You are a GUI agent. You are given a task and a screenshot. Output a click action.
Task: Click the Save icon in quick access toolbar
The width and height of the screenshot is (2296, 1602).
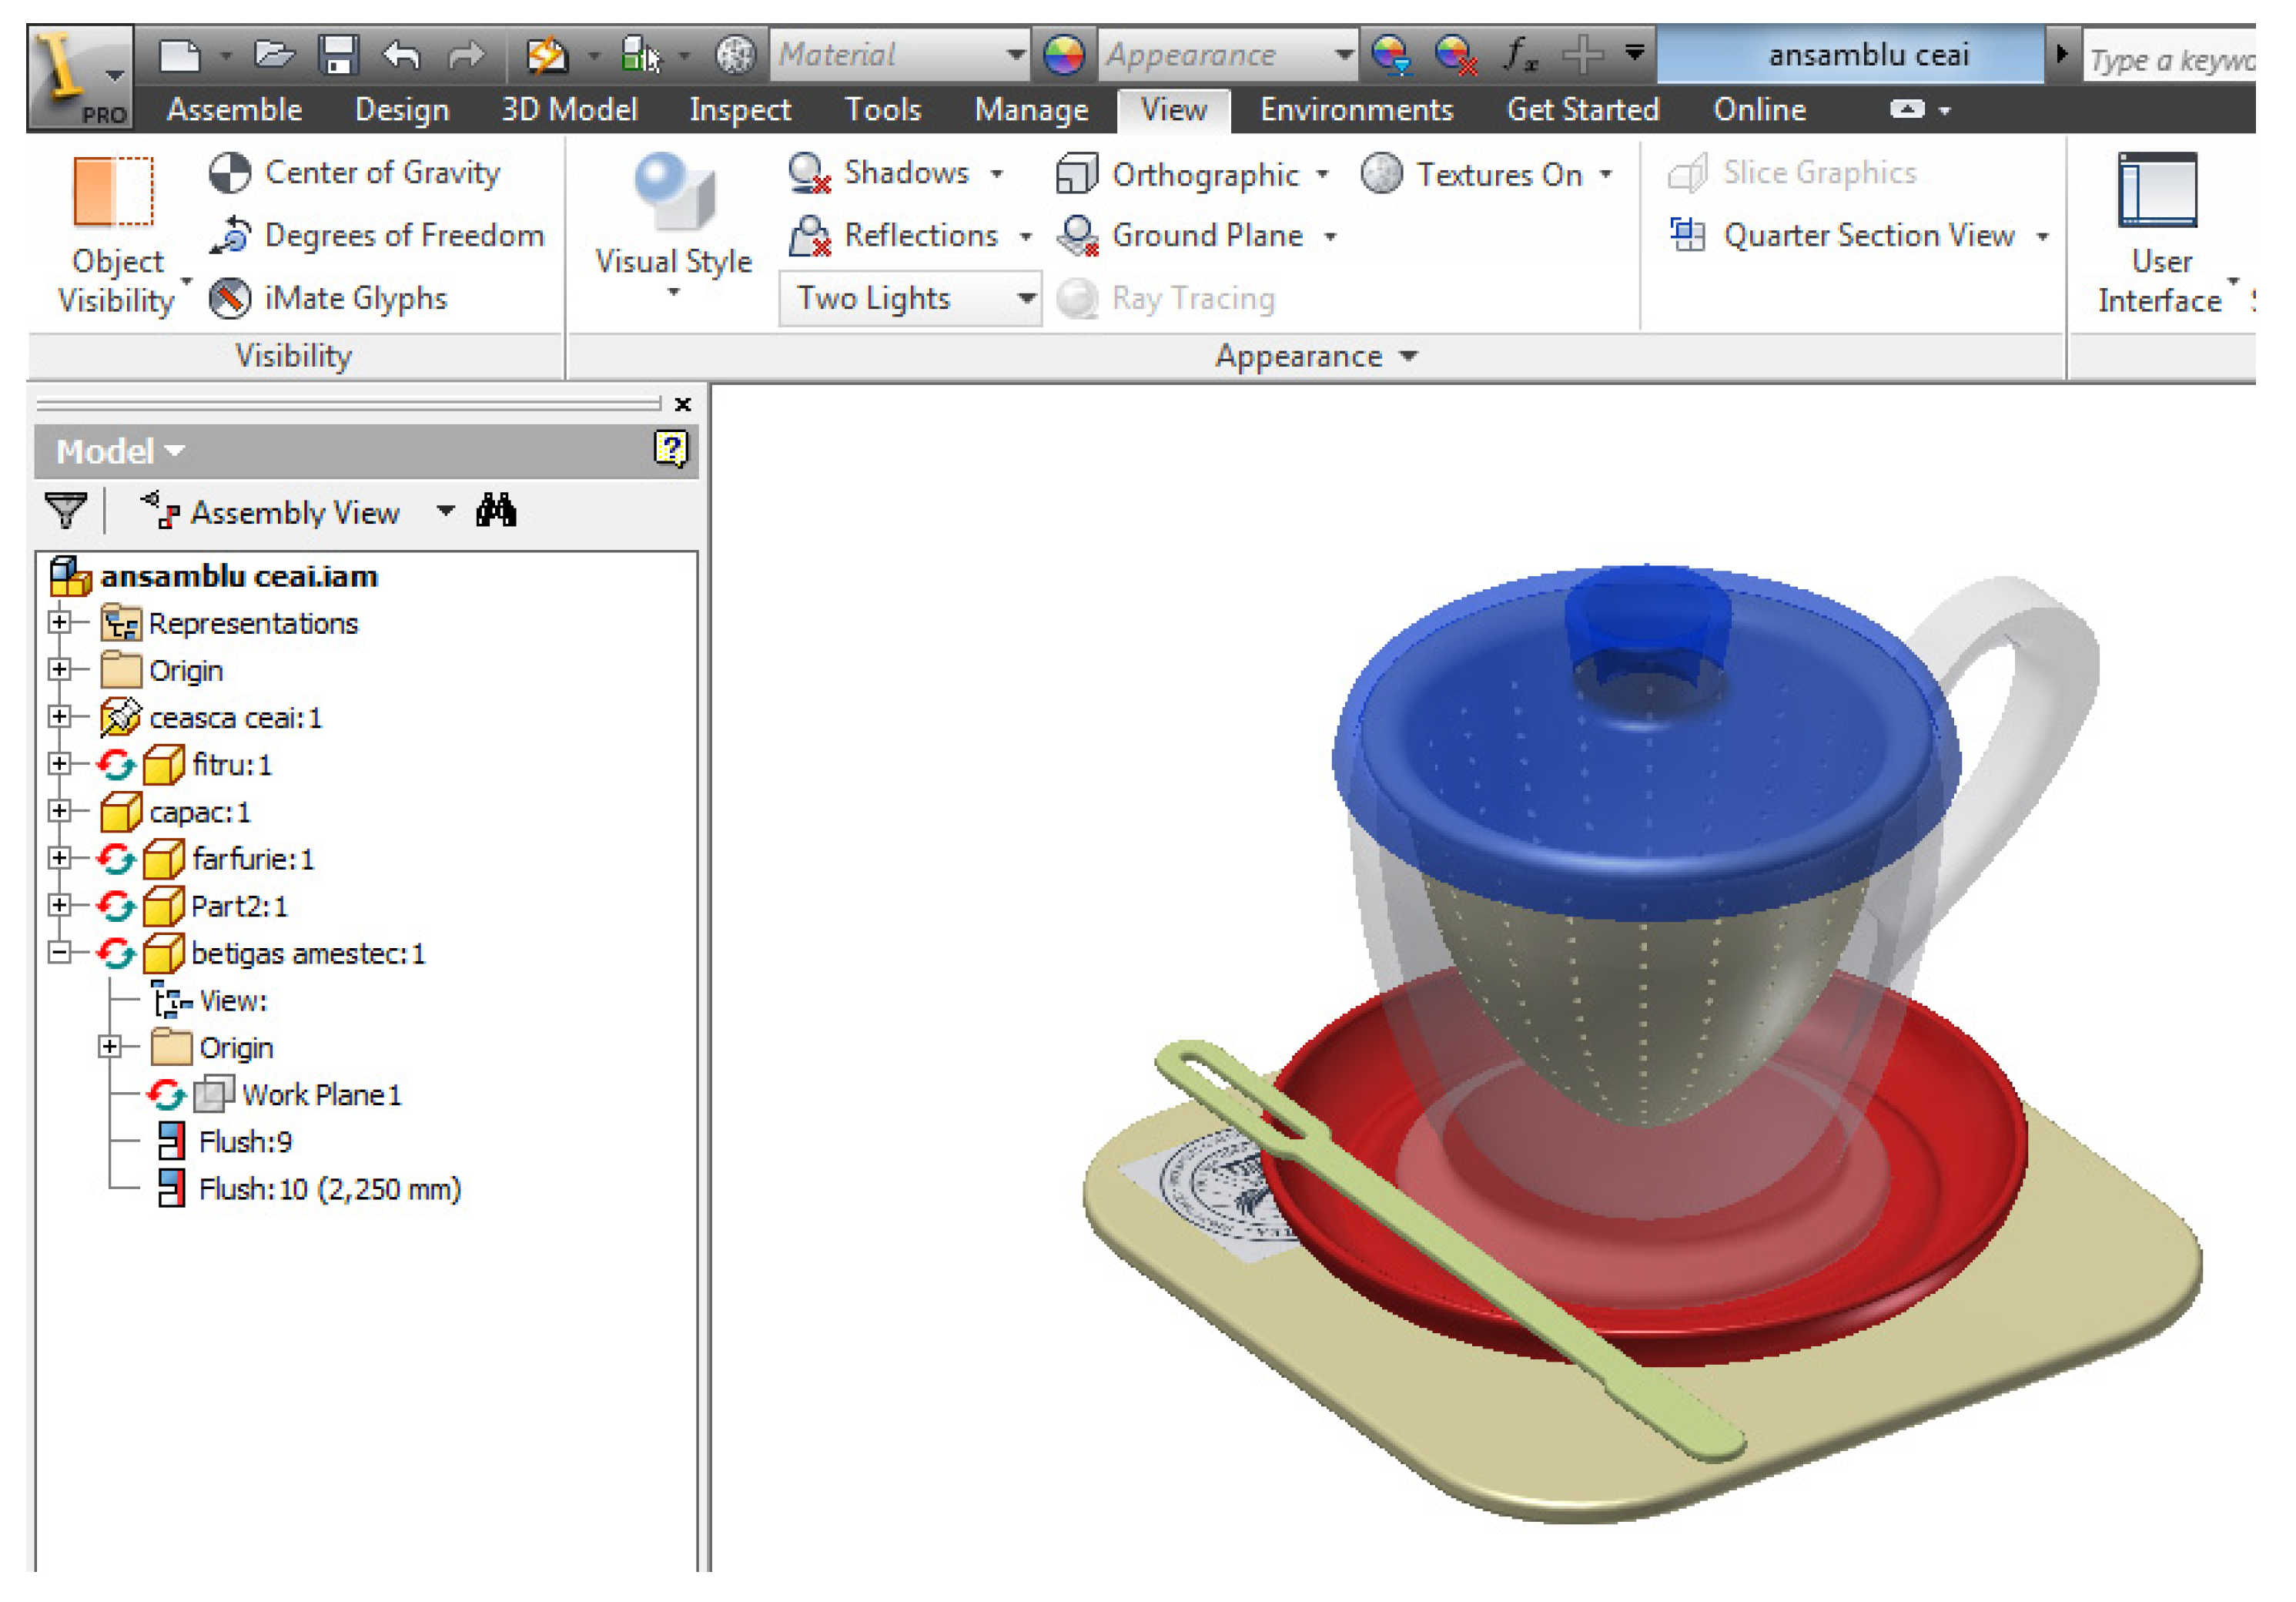click(338, 55)
